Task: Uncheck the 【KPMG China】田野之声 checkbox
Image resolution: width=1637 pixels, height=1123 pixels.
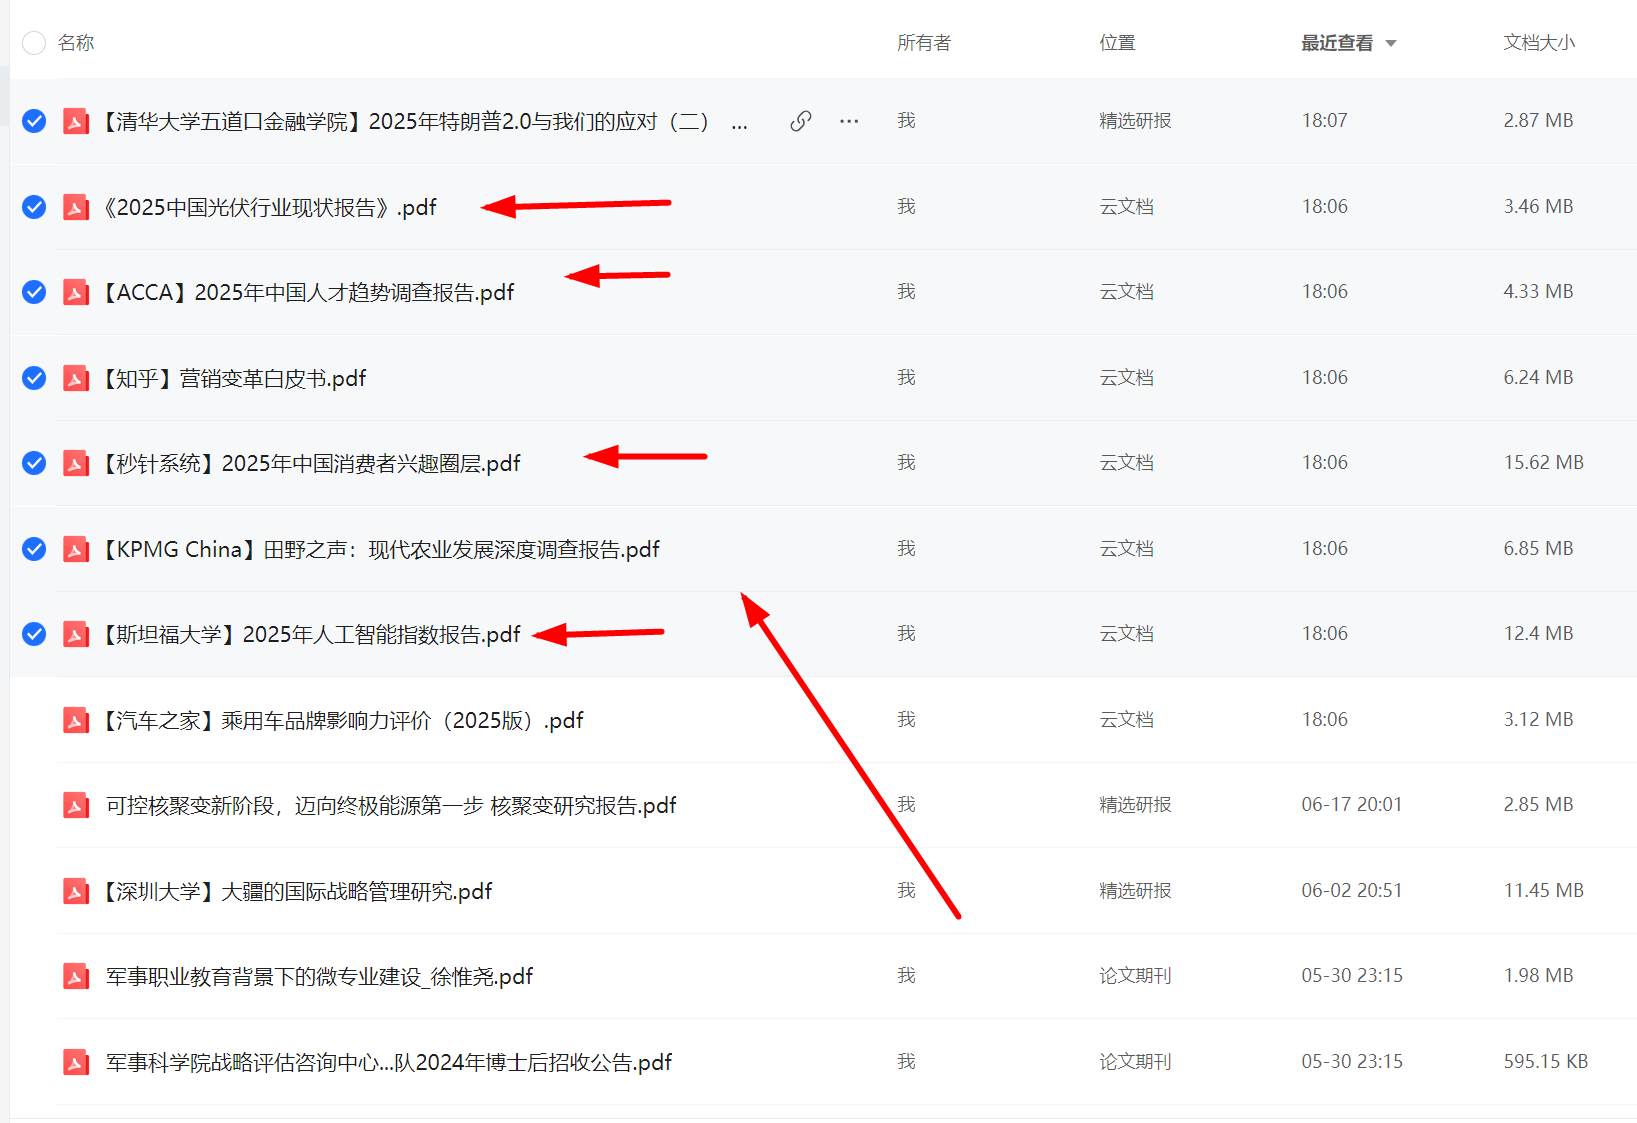Action: coord(34,549)
